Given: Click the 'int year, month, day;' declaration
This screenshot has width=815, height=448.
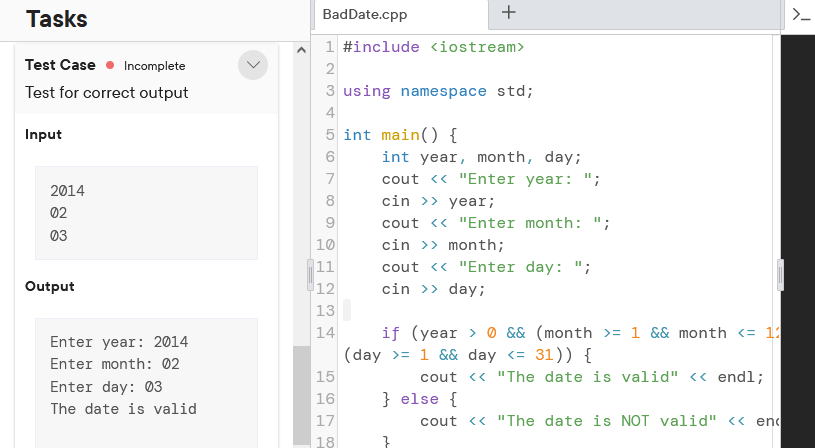Looking at the screenshot, I should click(x=481, y=157).
